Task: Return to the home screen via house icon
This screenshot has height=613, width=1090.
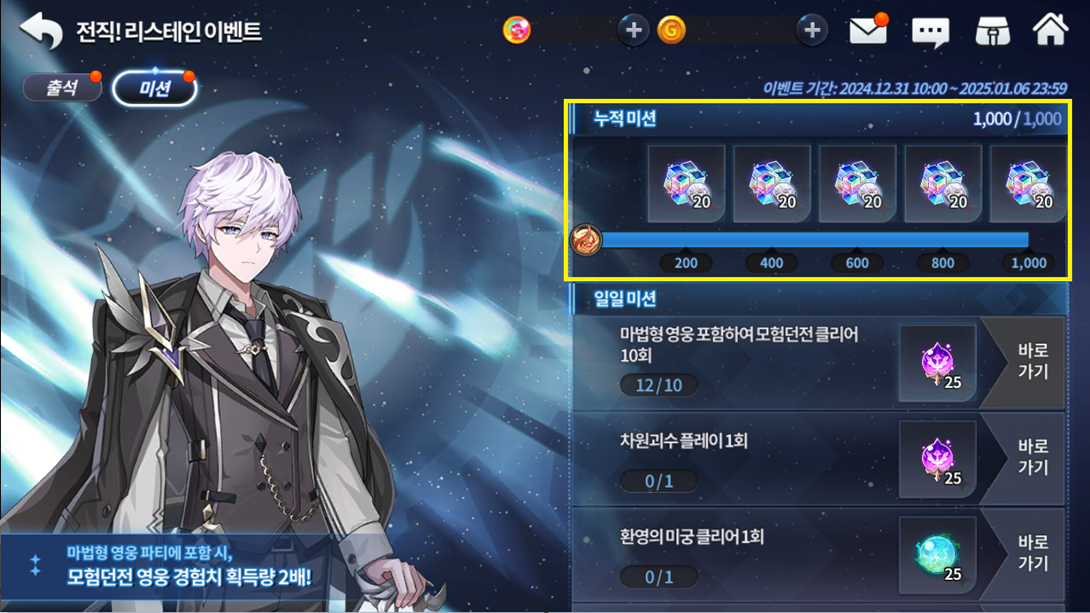Action: pyautogui.click(x=1050, y=30)
